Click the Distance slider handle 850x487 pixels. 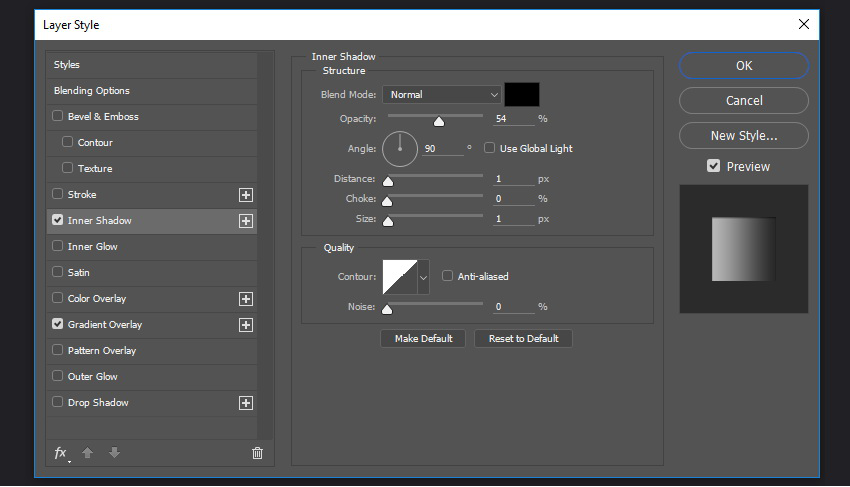click(388, 181)
